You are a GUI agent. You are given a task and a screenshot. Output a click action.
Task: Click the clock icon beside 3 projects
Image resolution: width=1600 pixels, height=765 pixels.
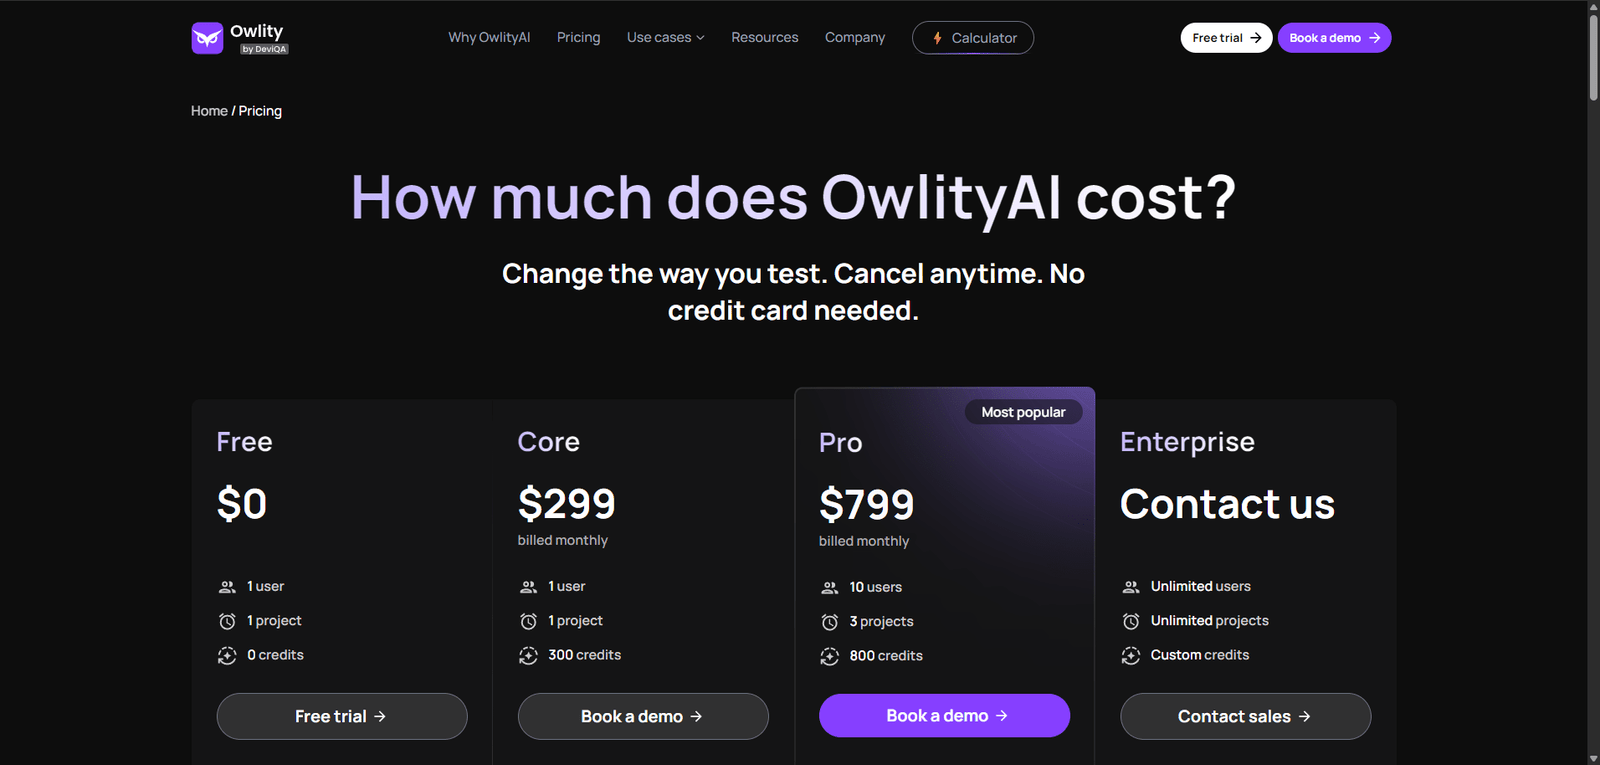point(829,622)
